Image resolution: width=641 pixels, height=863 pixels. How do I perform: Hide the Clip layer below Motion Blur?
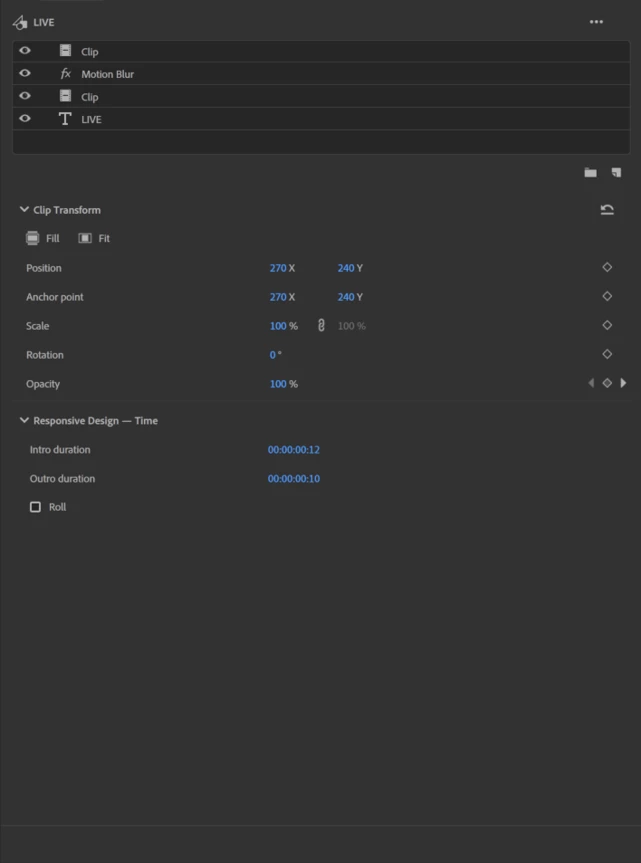point(25,96)
